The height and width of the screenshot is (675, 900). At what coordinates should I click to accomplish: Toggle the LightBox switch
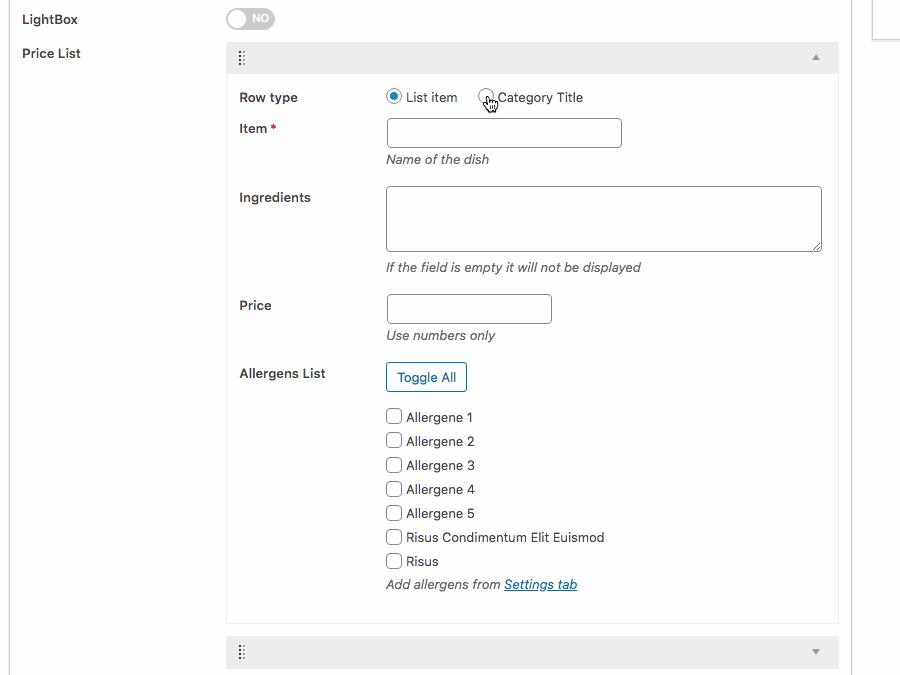tap(250, 19)
